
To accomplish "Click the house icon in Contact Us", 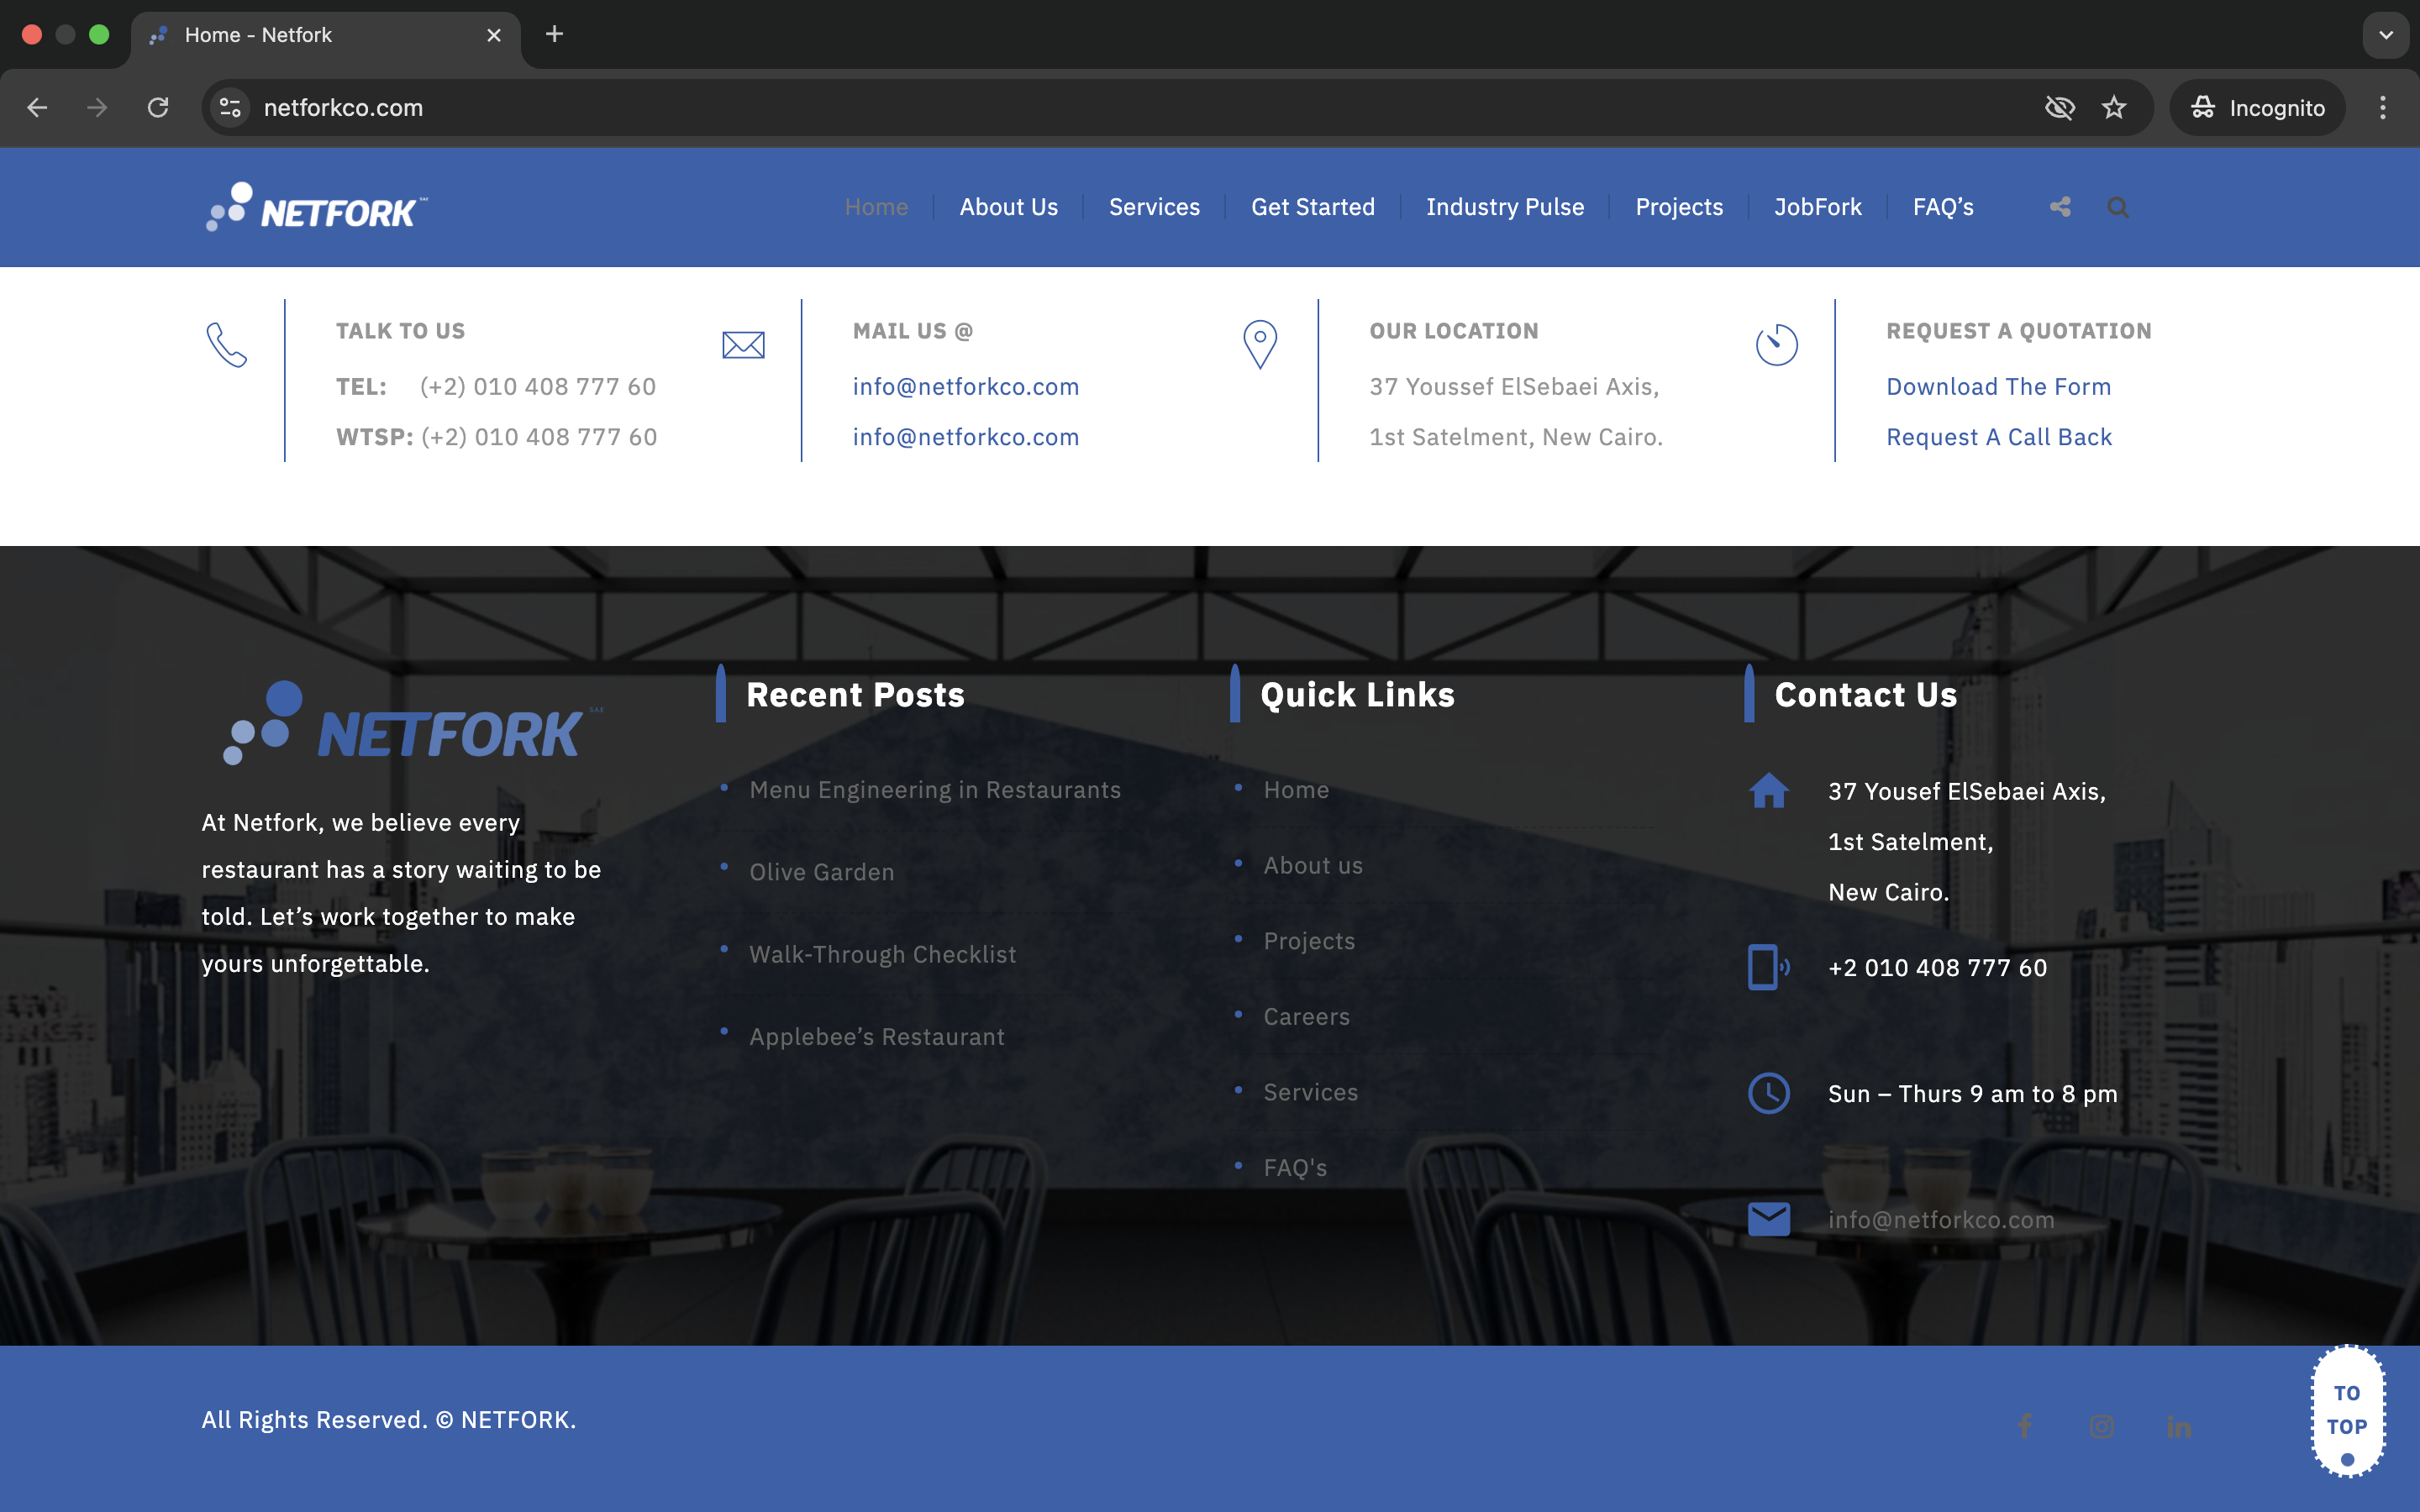I will coord(1768,790).
